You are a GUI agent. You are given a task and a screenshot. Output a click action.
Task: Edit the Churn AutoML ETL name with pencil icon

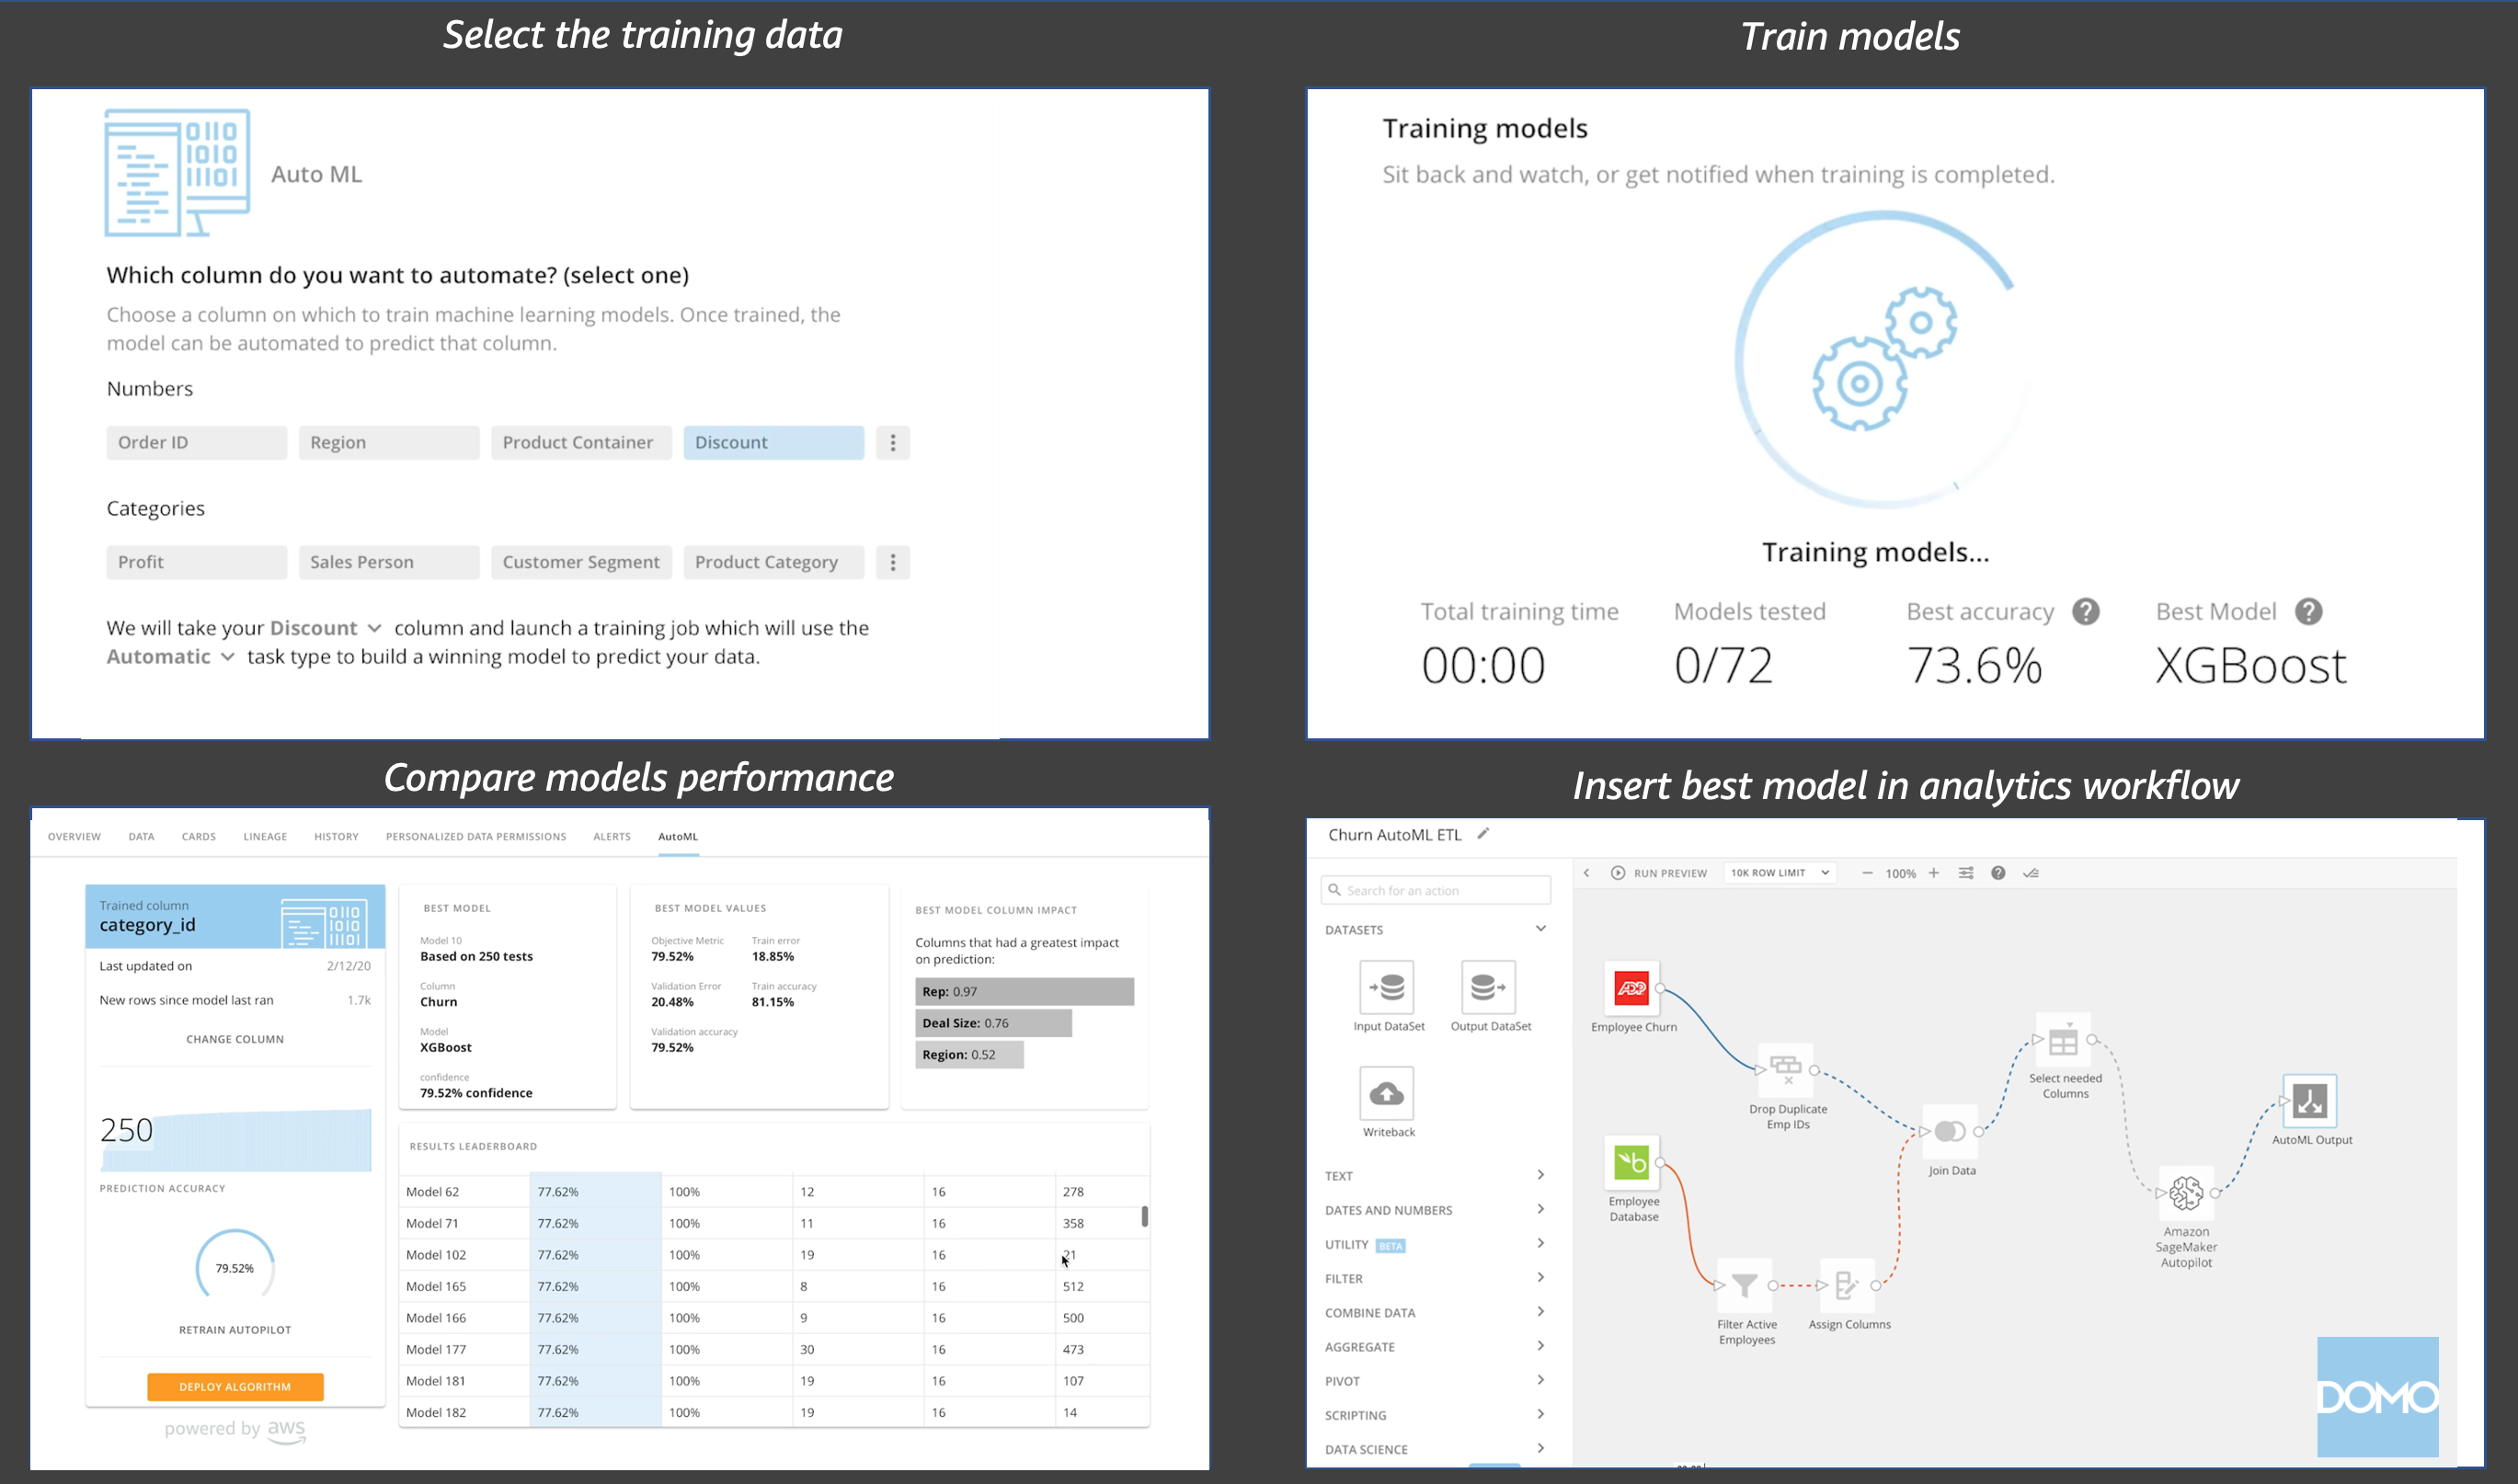click(1483, 834)
